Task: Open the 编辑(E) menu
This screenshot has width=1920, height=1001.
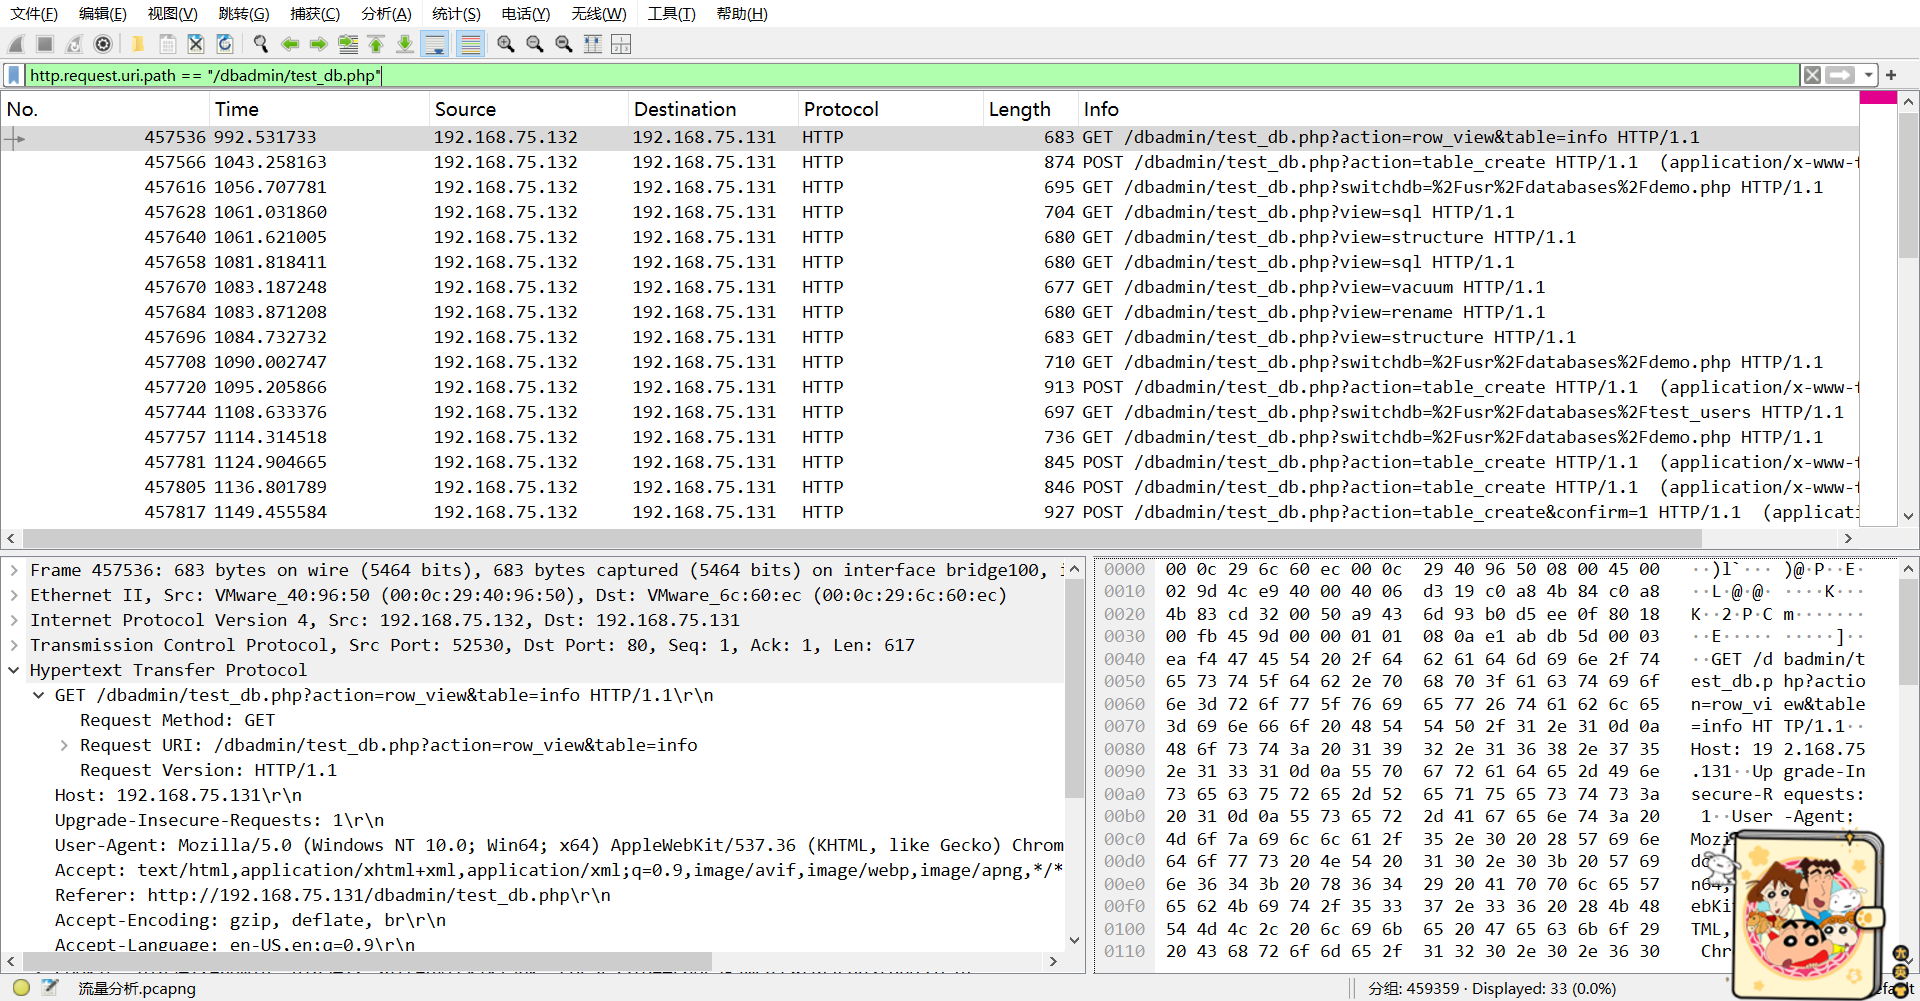Action: 103,14
